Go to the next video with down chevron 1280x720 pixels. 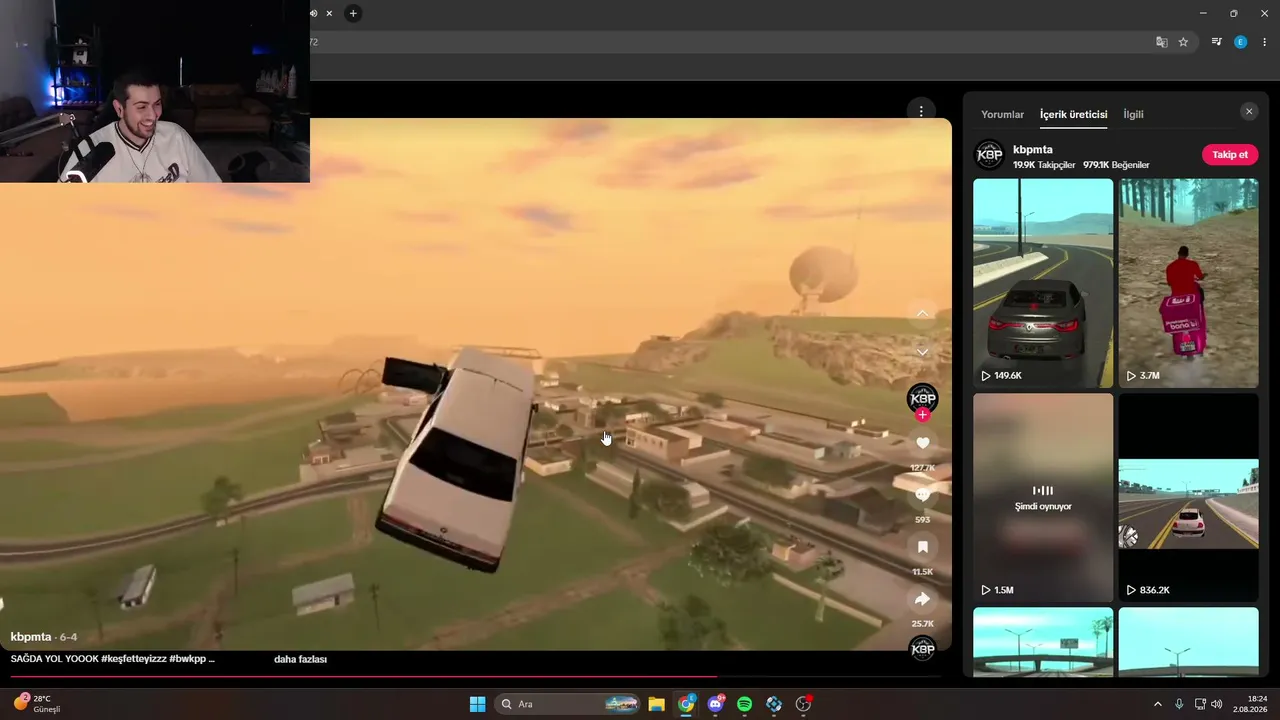(x=922, y=352)
